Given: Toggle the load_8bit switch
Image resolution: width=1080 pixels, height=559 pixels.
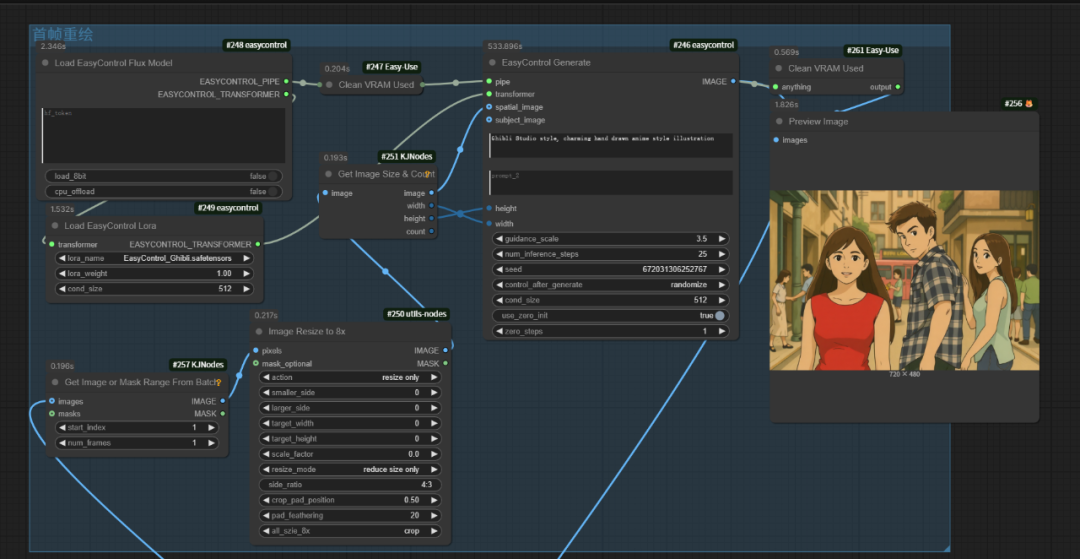Looking at the screenshot, I should [x=273, y=176].
